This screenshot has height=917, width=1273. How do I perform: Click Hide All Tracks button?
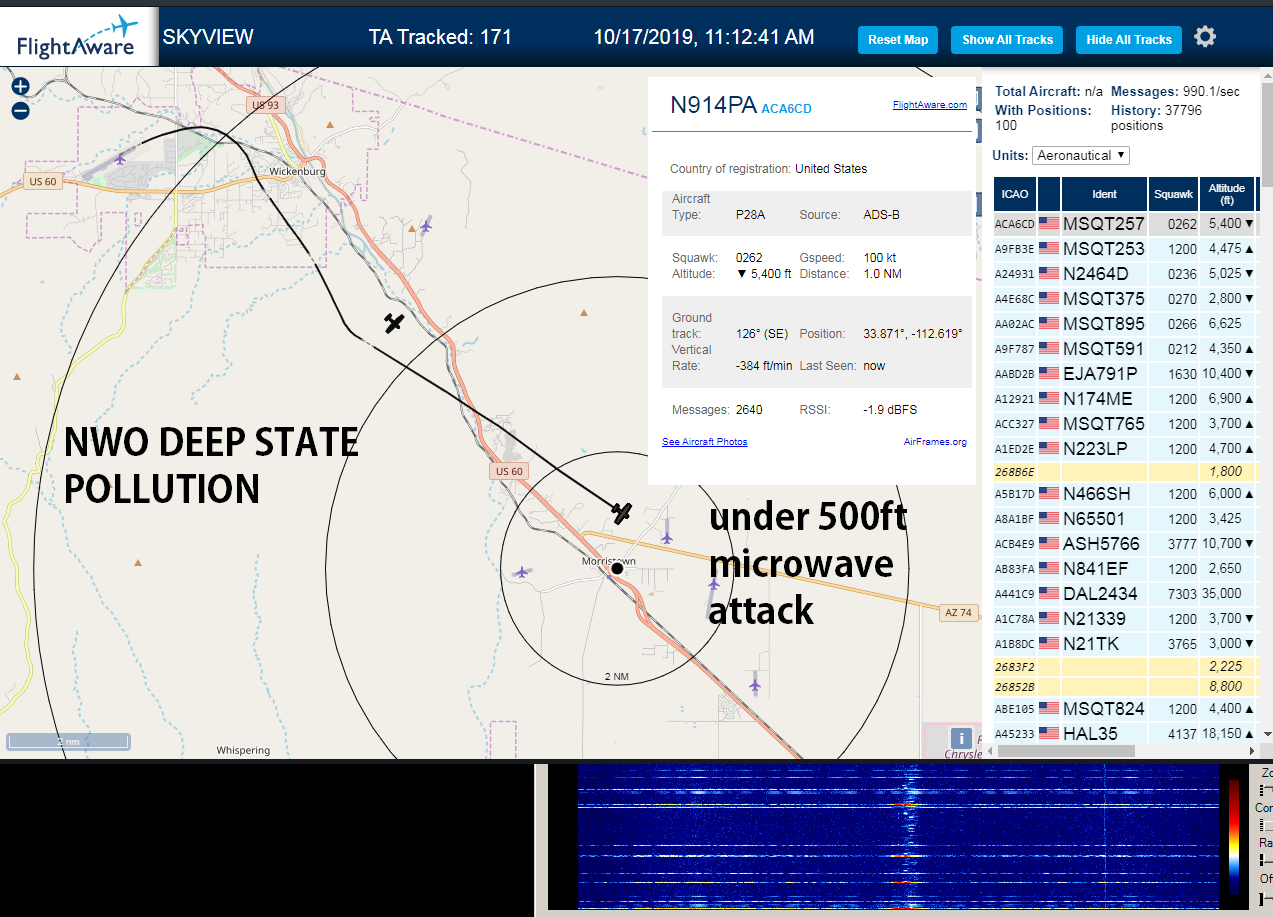[x=1129, y=40]
